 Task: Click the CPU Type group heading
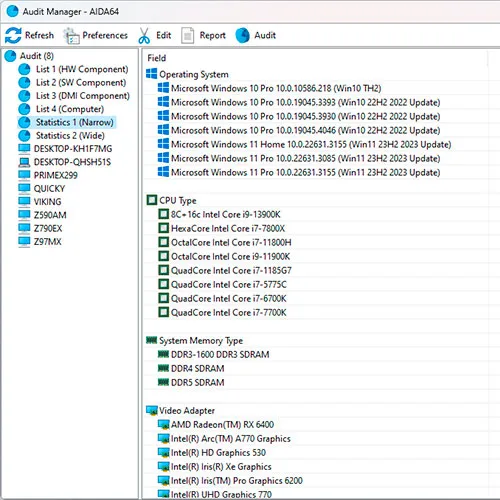click(178, 200)
